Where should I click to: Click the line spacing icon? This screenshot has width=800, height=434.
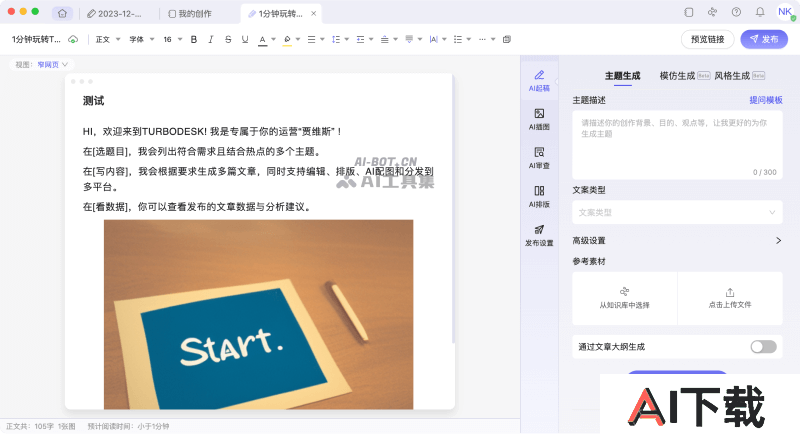tap(336, 39)
